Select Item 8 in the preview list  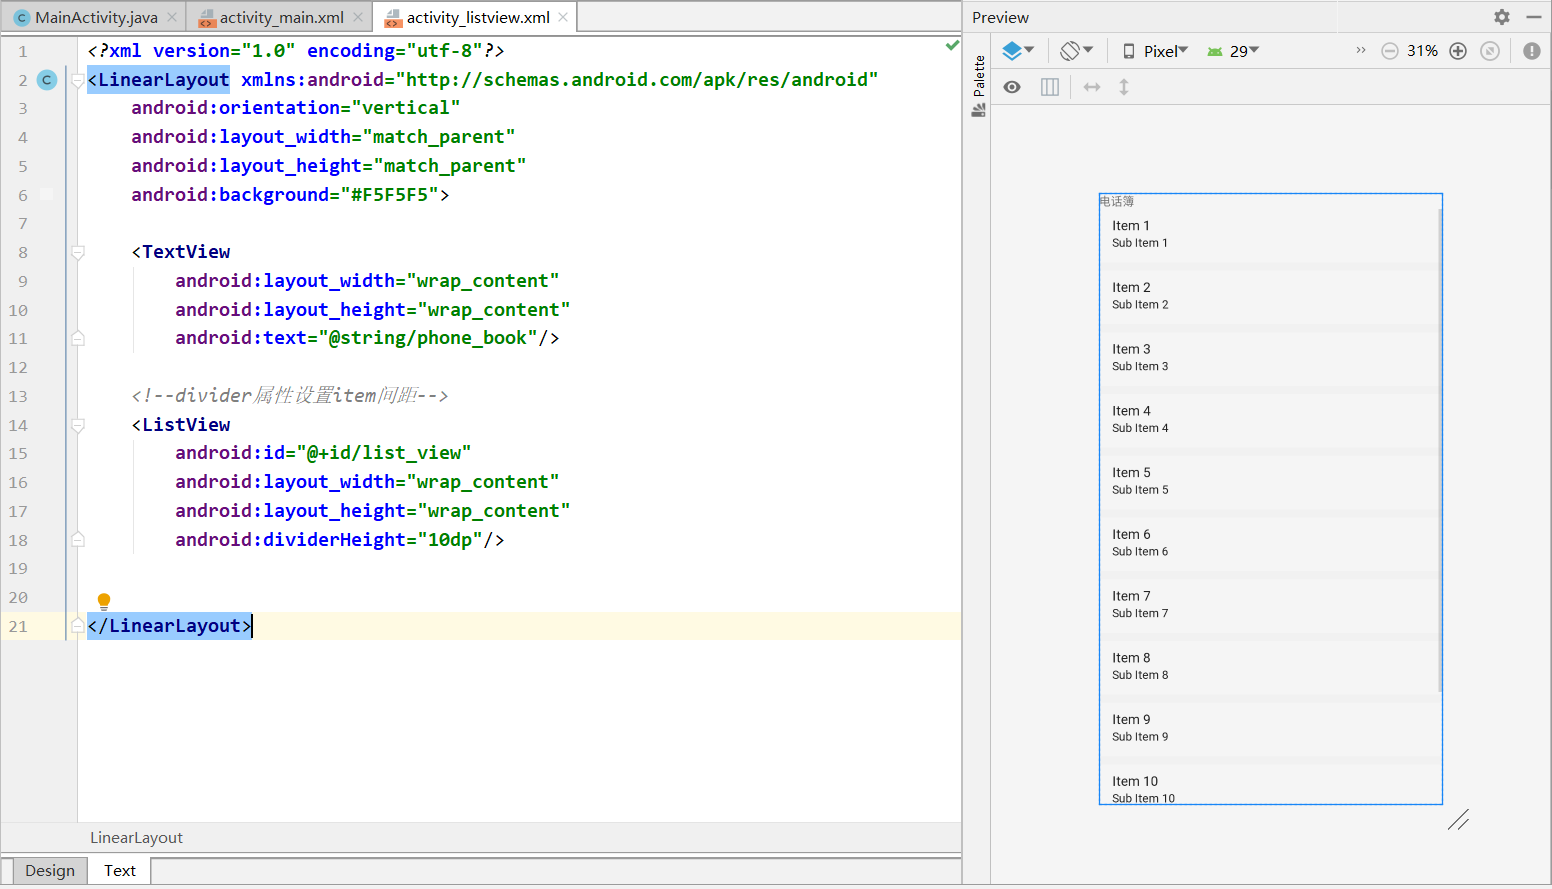1269,667
